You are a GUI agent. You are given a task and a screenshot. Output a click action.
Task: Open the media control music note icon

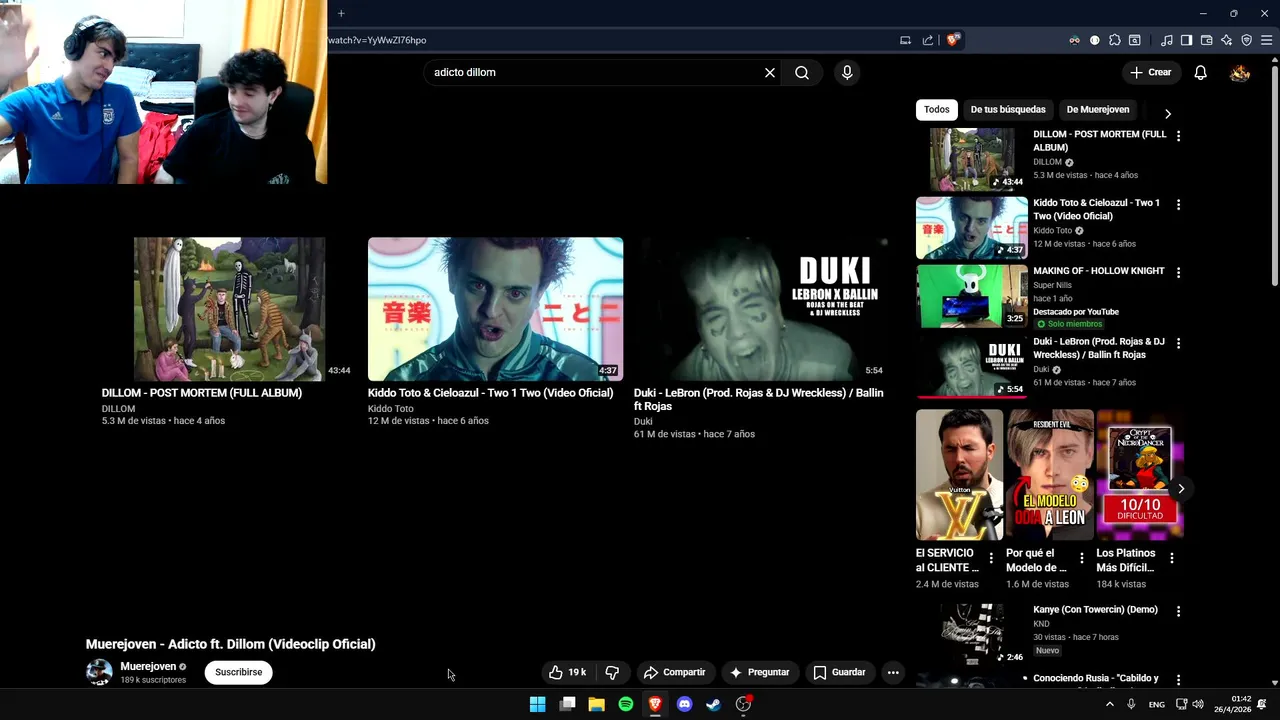pos(1167,40)
